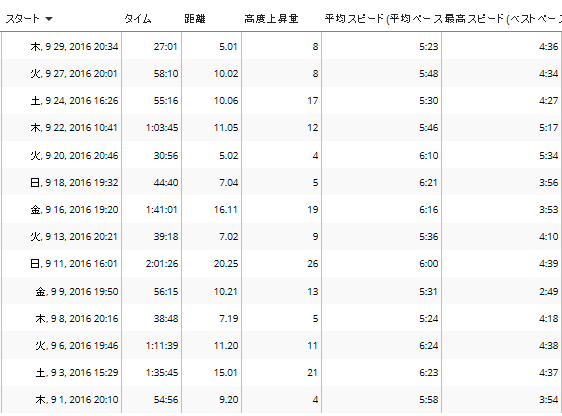Image resolution: width=562 pixels, height=416 pixels.
Task: Click the time value 2:01:26
Action: 162,264
